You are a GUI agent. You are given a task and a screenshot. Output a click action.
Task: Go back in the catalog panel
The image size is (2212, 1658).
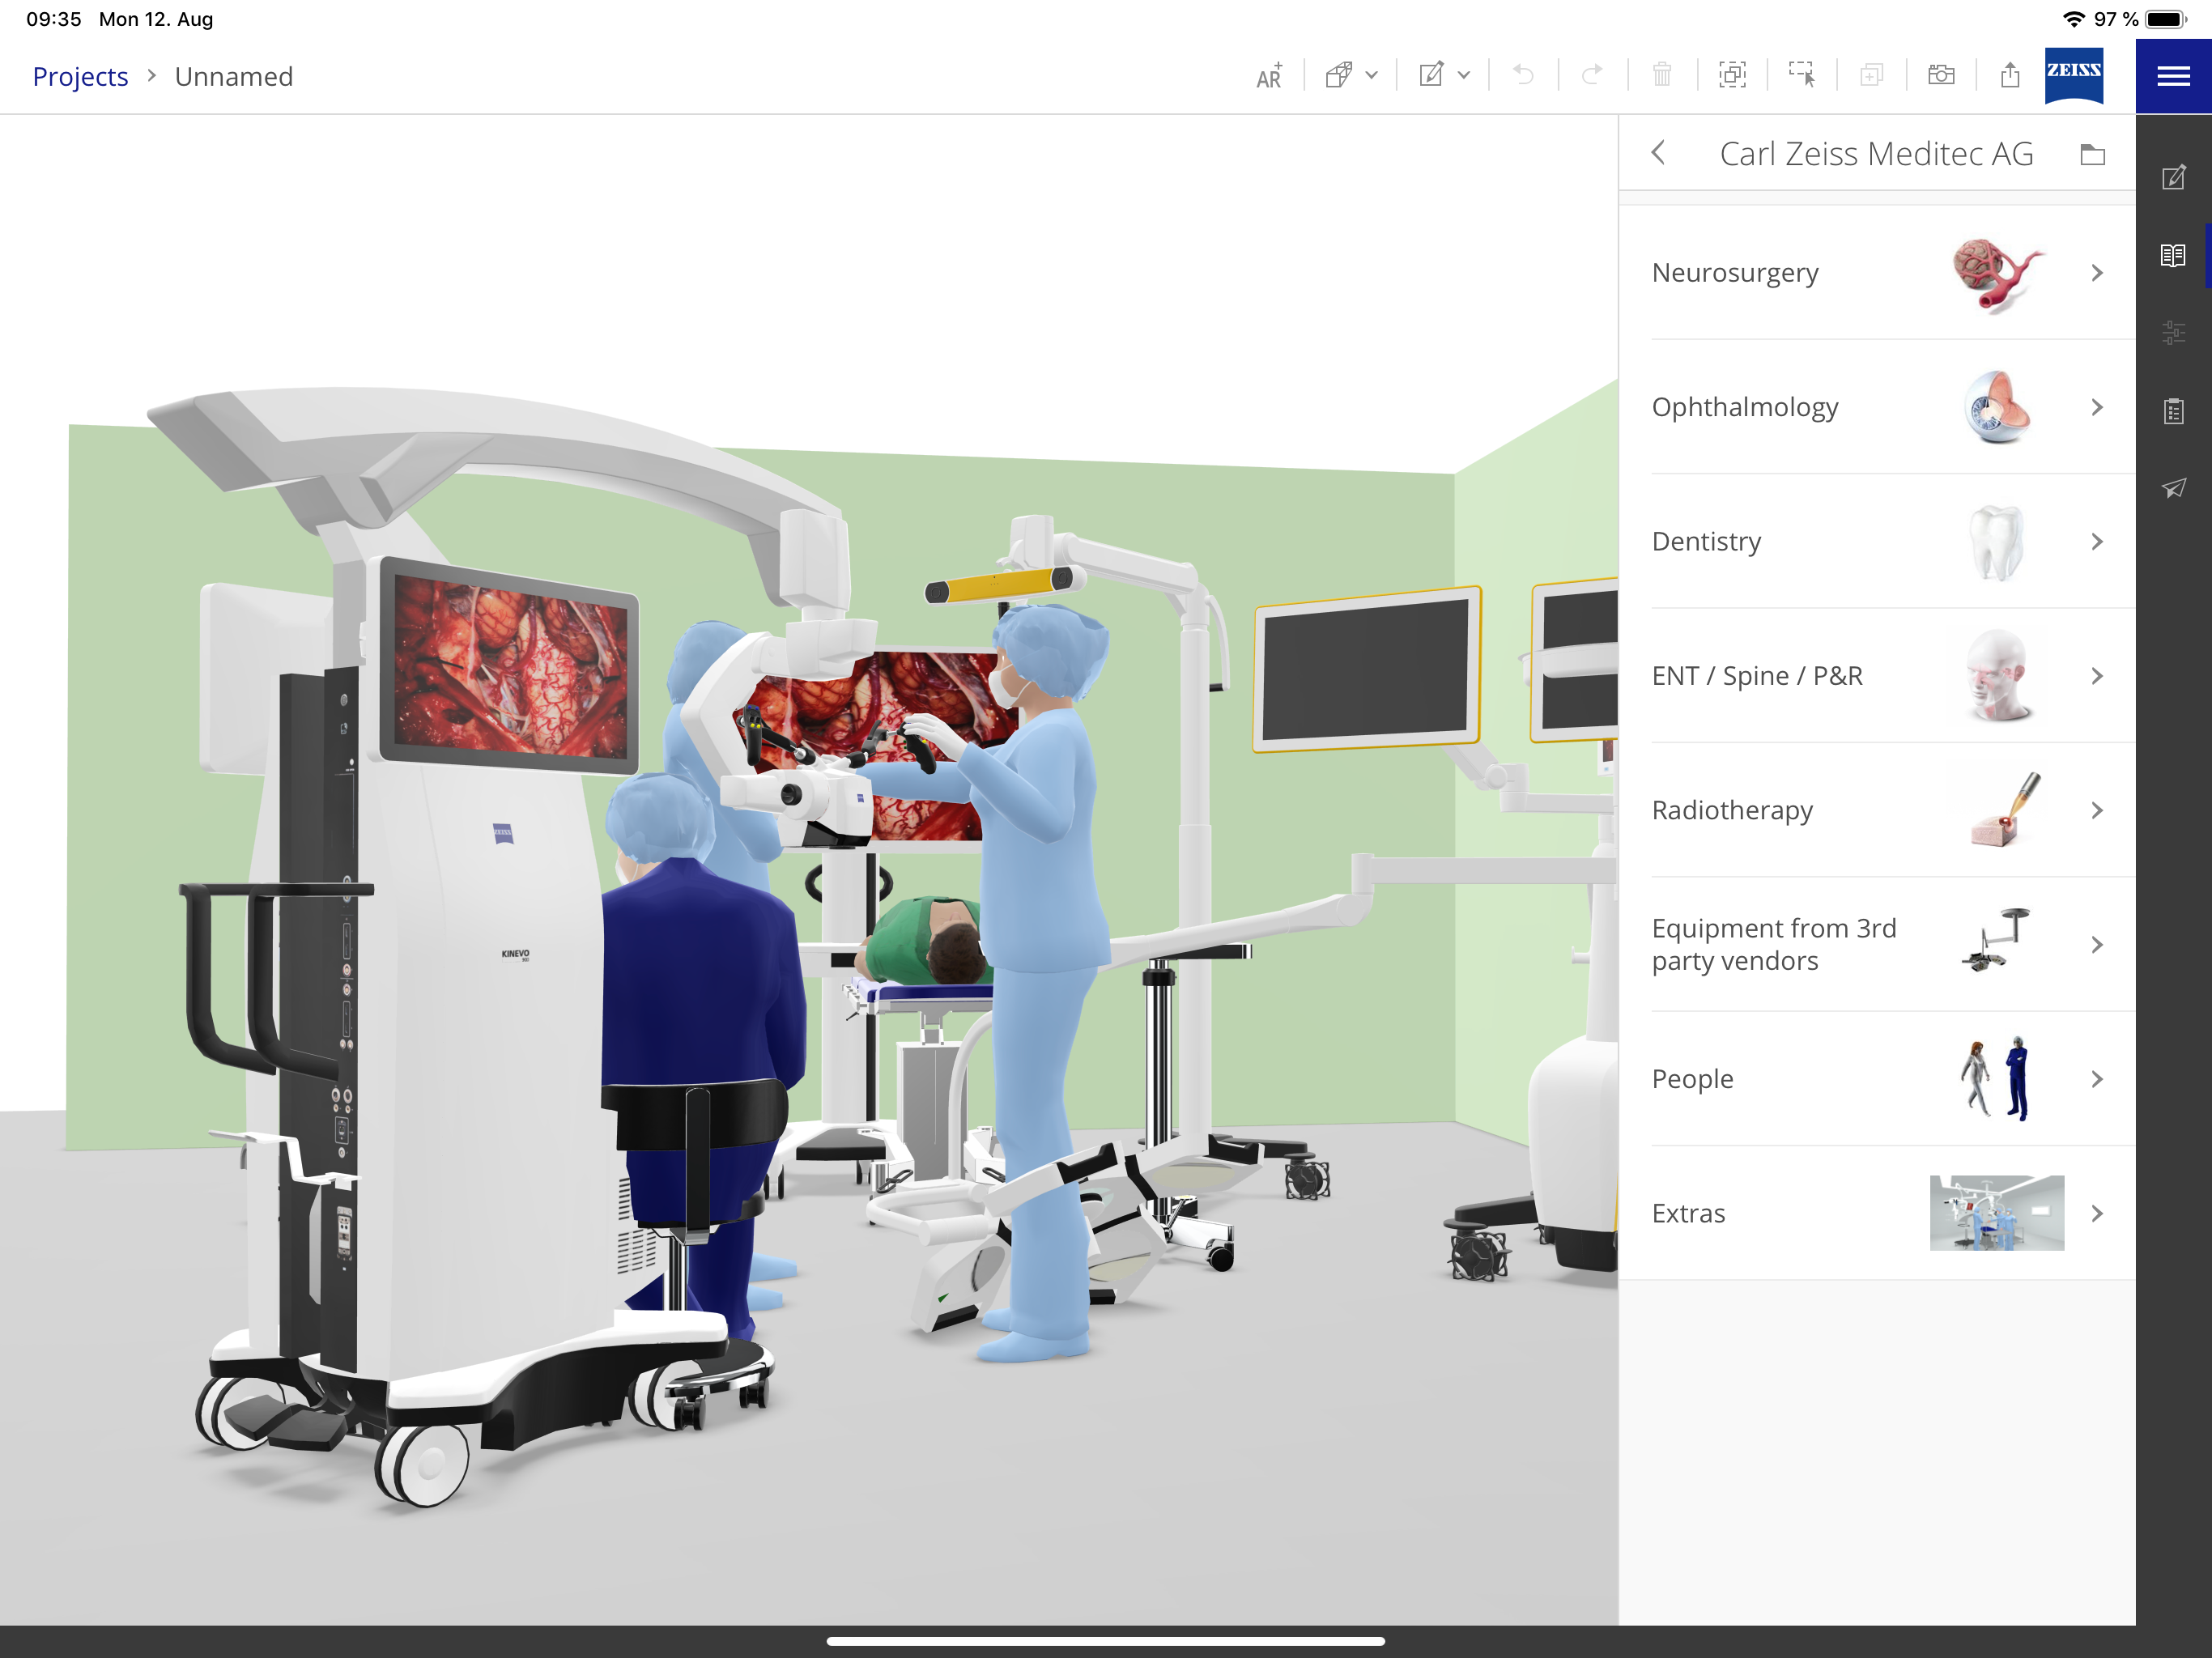(x=1658, y=153)
